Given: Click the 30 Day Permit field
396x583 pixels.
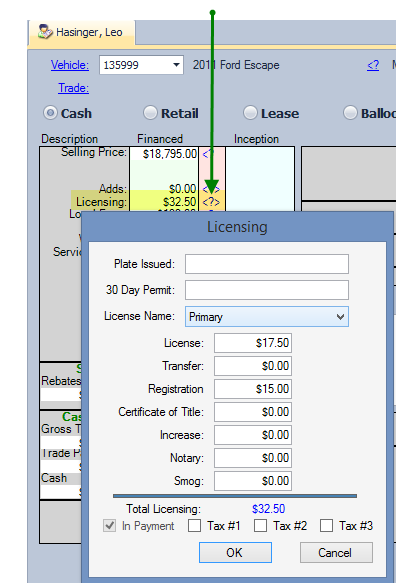Looking at the screenshot, I should pos(267,290).
